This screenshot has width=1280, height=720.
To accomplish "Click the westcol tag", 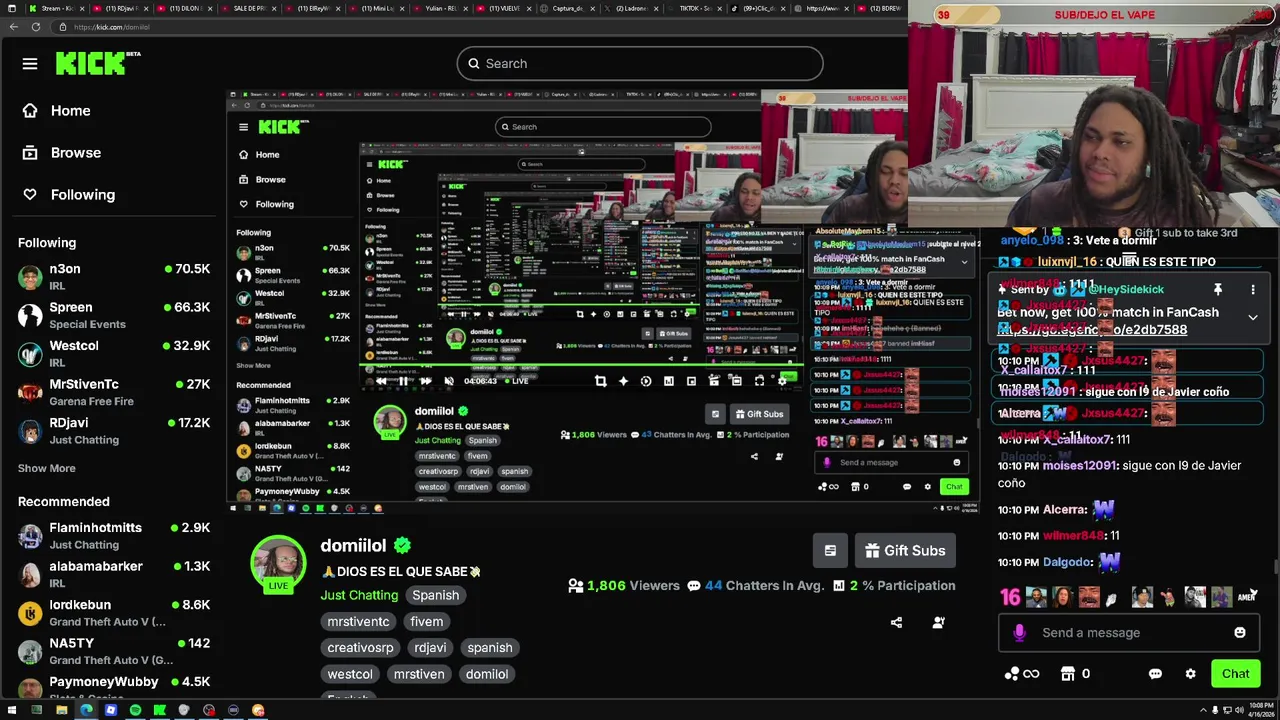I will pyautogui.click(x=350, y=674).
